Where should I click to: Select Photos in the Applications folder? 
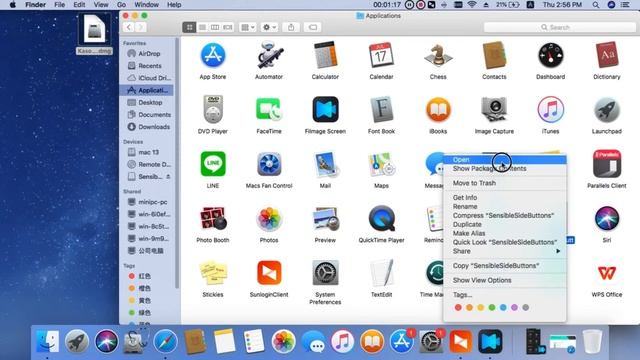click(x=269, y=218)
